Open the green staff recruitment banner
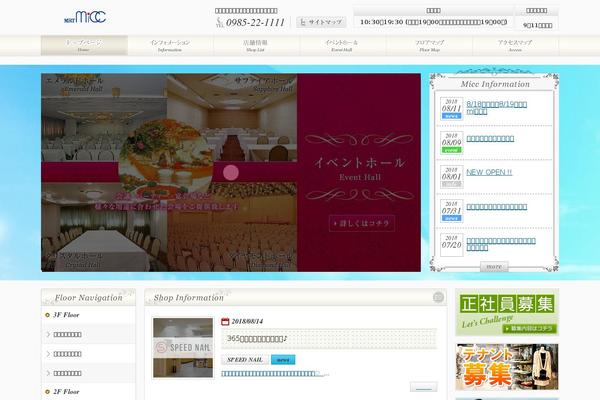Image resolution: width=600 pixels, height=400 pixels. pos(507,312)
